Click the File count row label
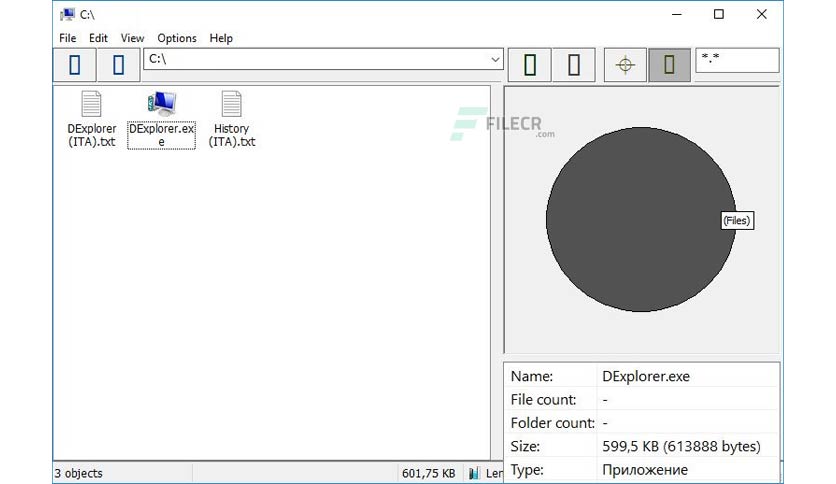This screenshot has height=484, width=836. point(543,400)
